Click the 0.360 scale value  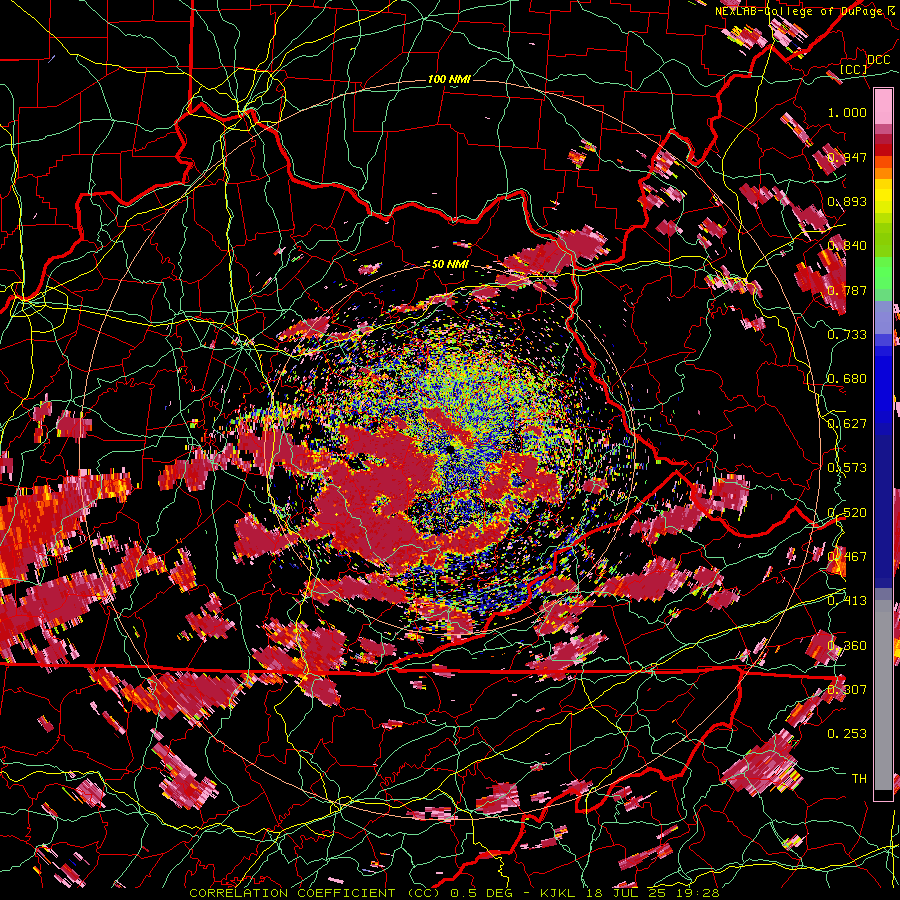tap(847, 646)
